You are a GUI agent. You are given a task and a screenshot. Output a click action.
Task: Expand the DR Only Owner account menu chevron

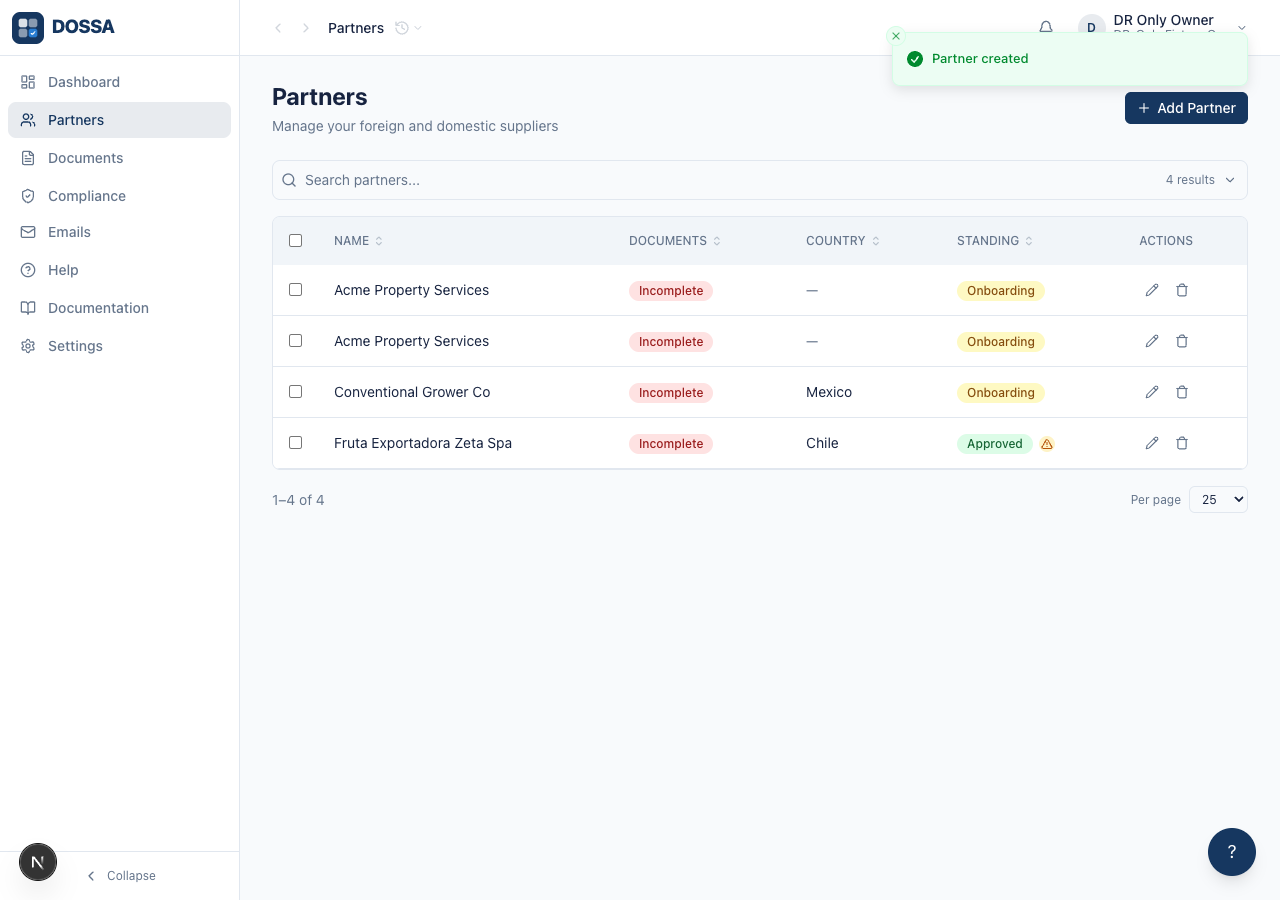1242,28
